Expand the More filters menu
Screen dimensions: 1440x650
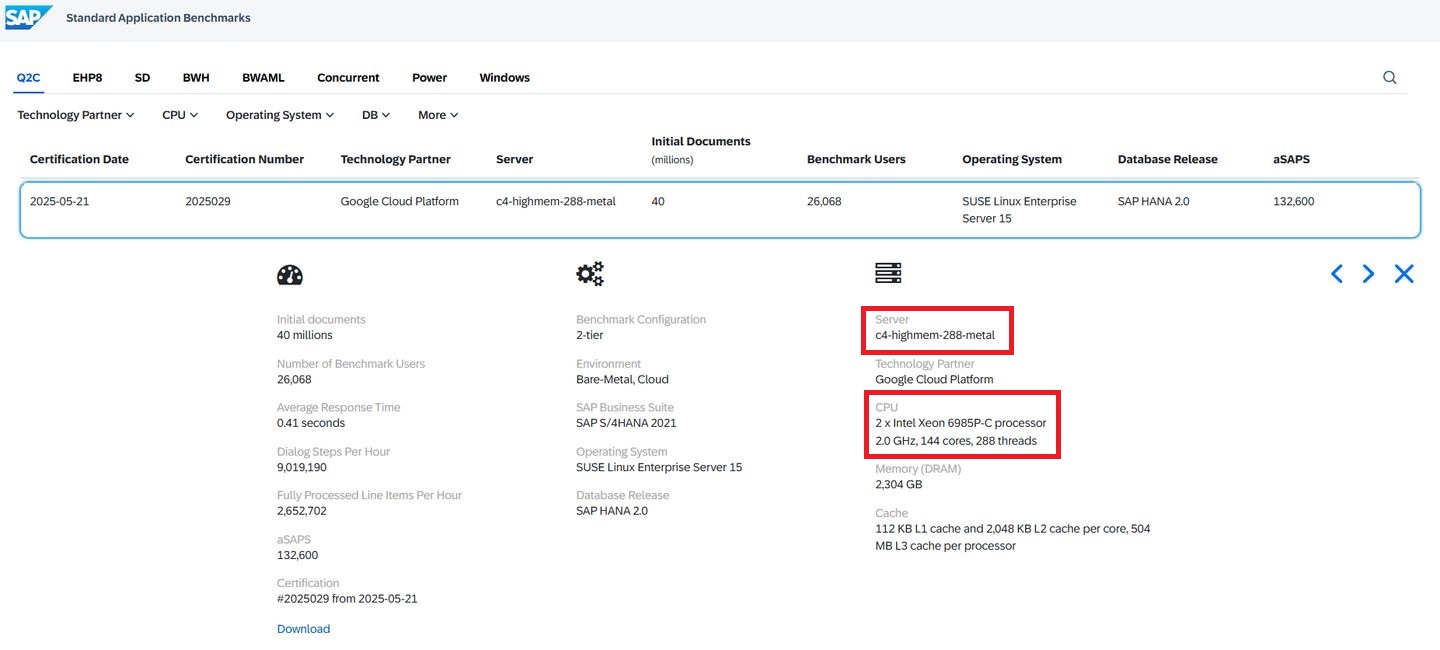coord(438,115)
